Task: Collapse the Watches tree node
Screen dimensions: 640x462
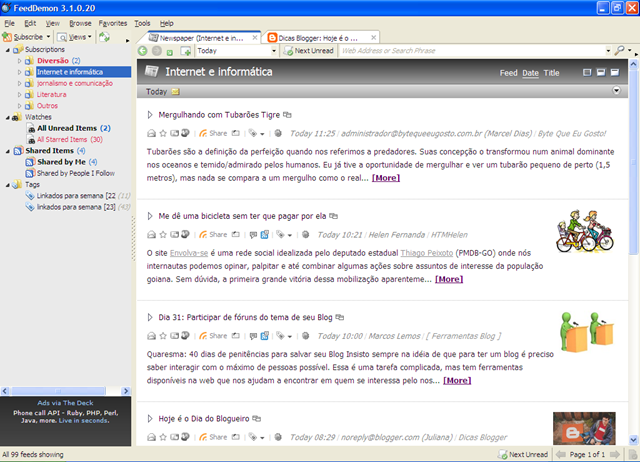Action: [x=7, y=117]
